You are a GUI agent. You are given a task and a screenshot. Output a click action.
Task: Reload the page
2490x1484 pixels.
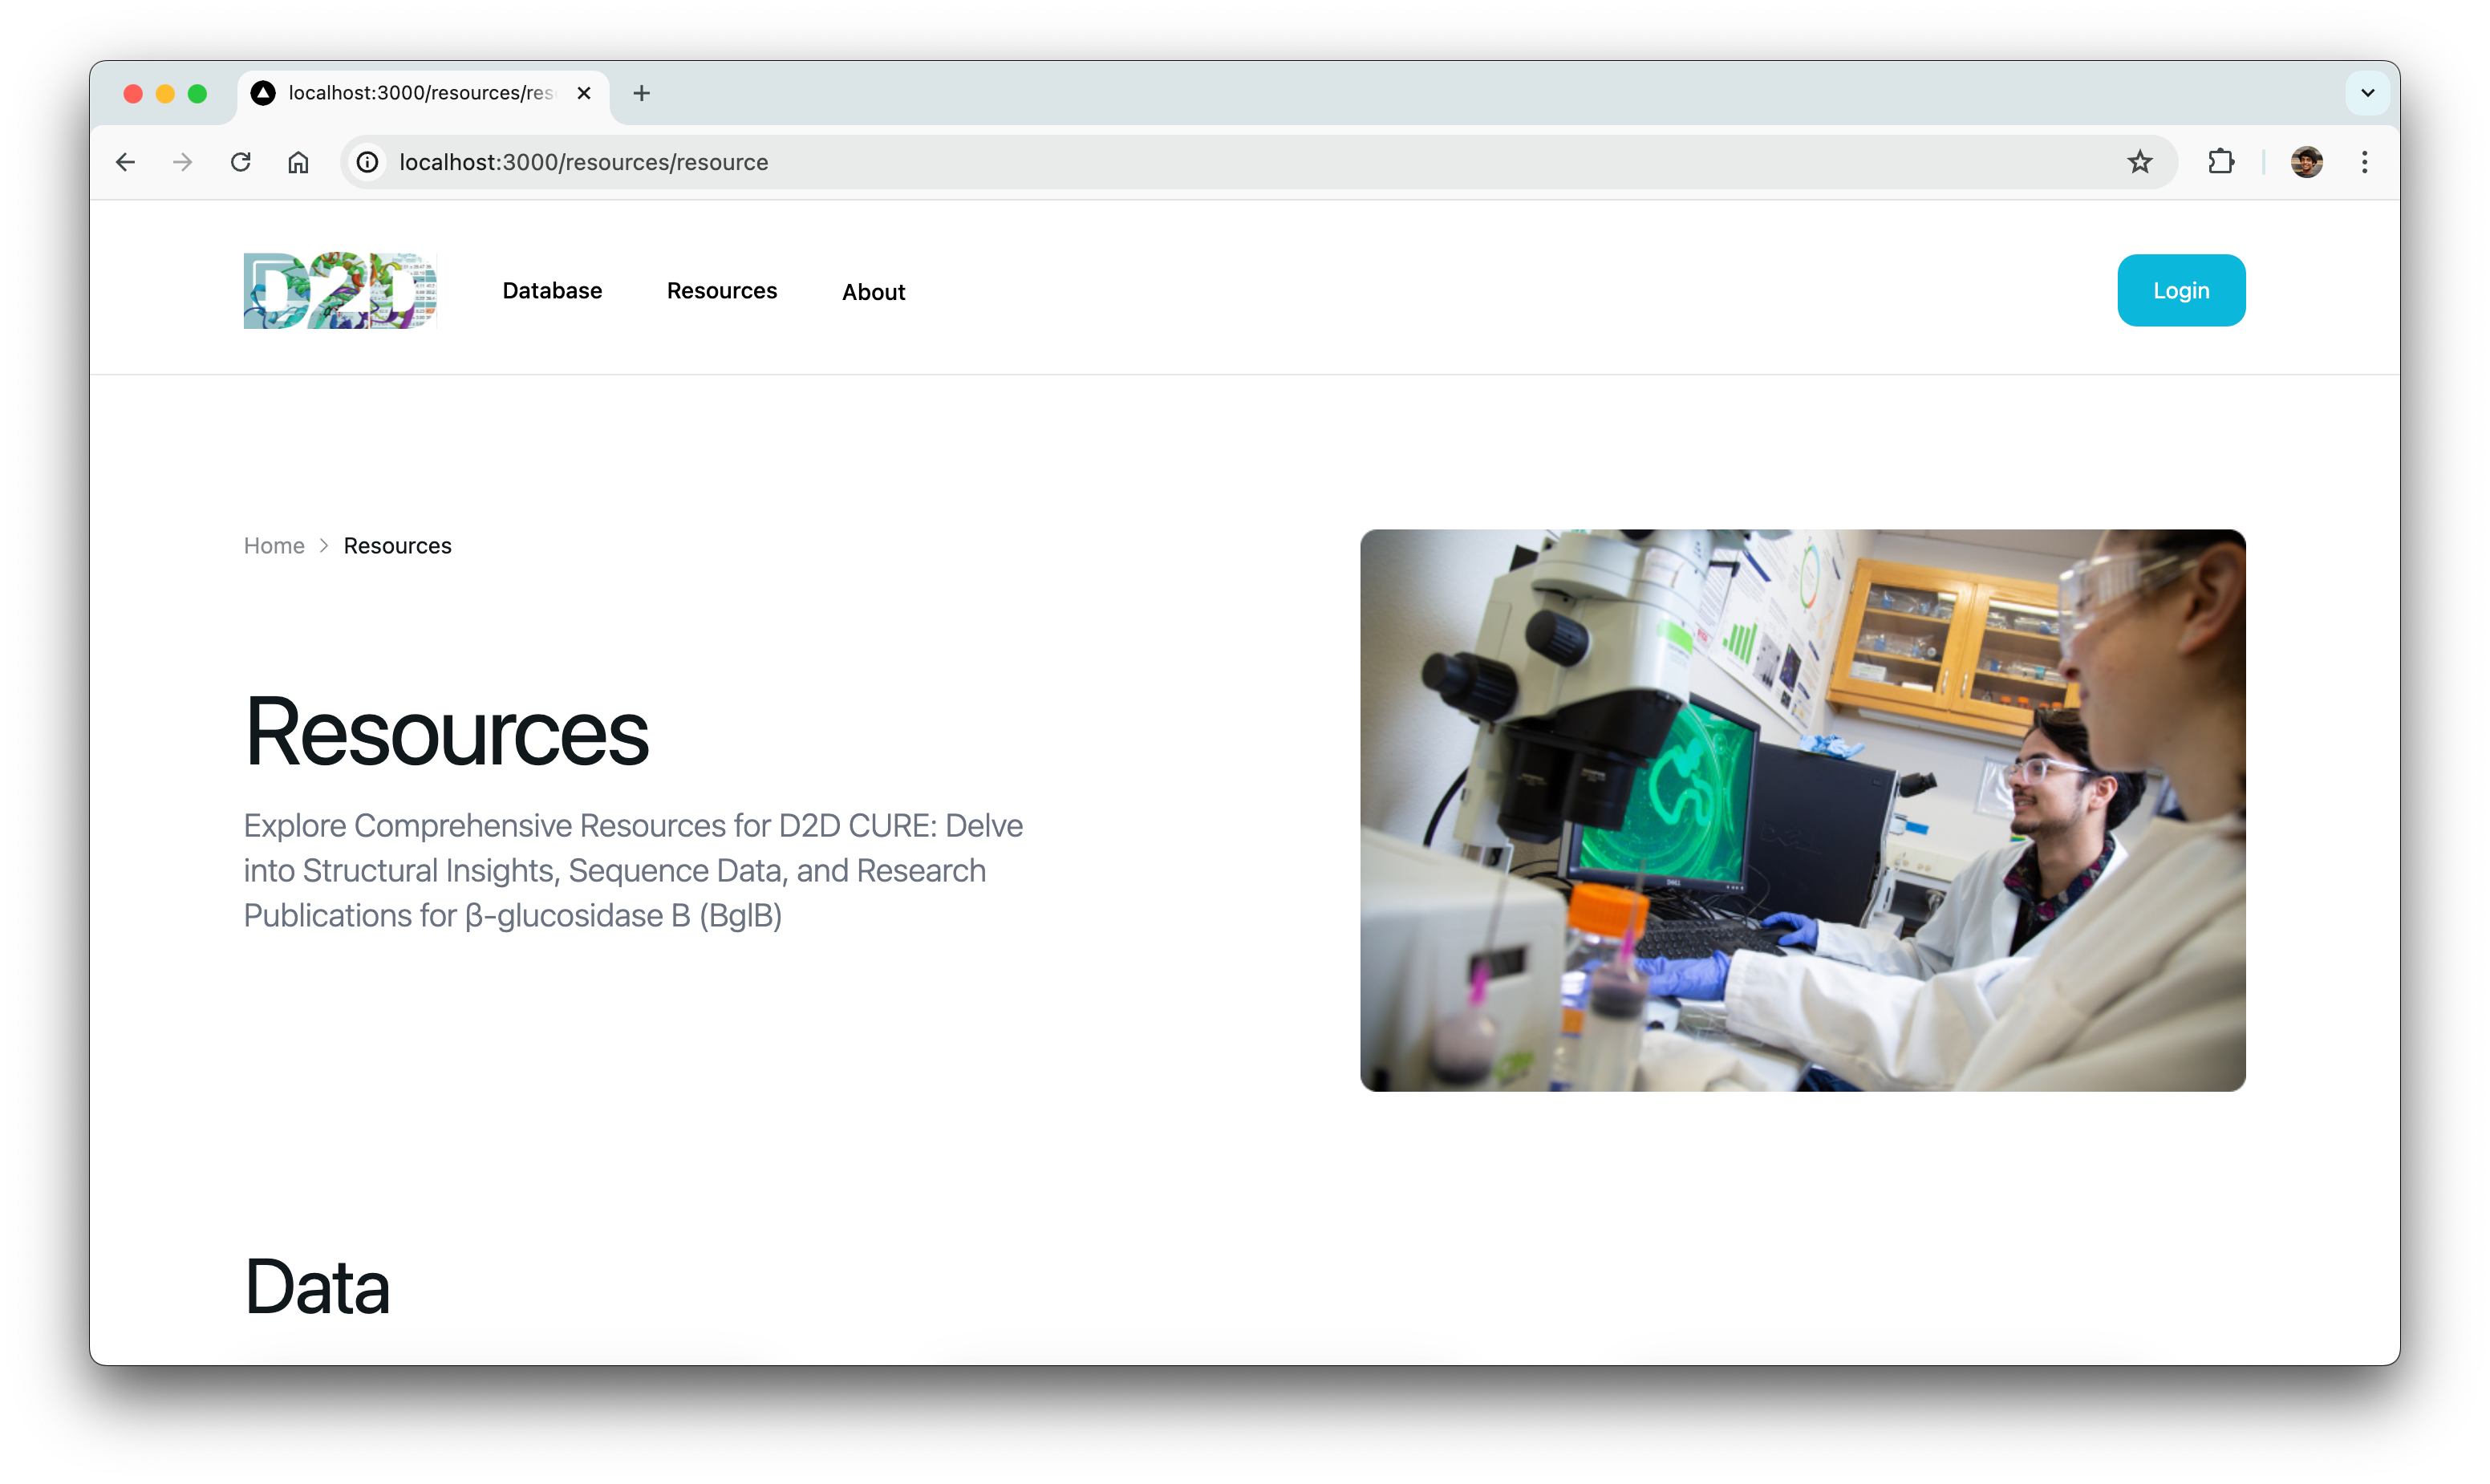240,162
